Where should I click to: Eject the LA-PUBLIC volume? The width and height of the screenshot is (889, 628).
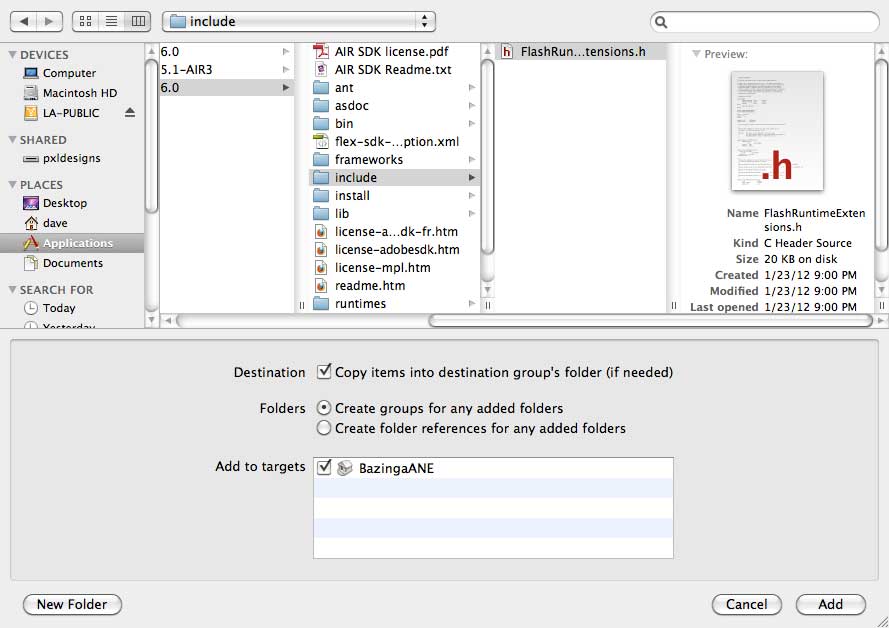pos(129,113)
